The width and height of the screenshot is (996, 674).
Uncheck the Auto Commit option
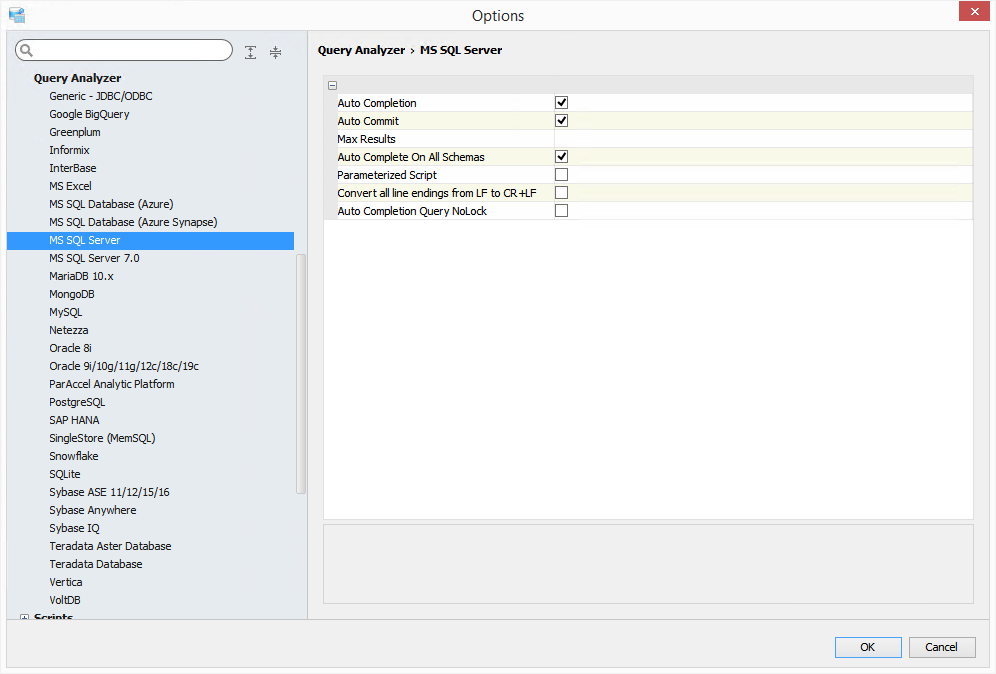pos(562,121)
